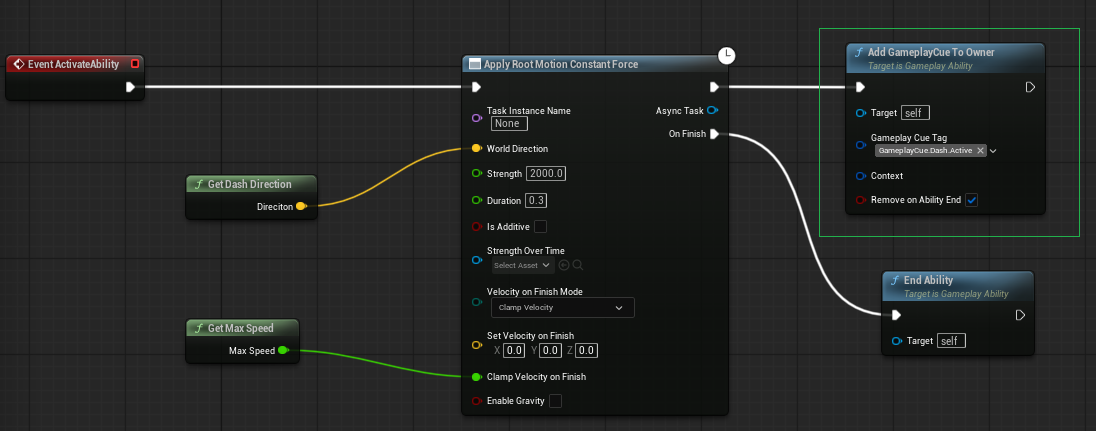Click Apply Root Motion Constant Force input exec pin
This screenshot has width=1096, height=431.
476,87
